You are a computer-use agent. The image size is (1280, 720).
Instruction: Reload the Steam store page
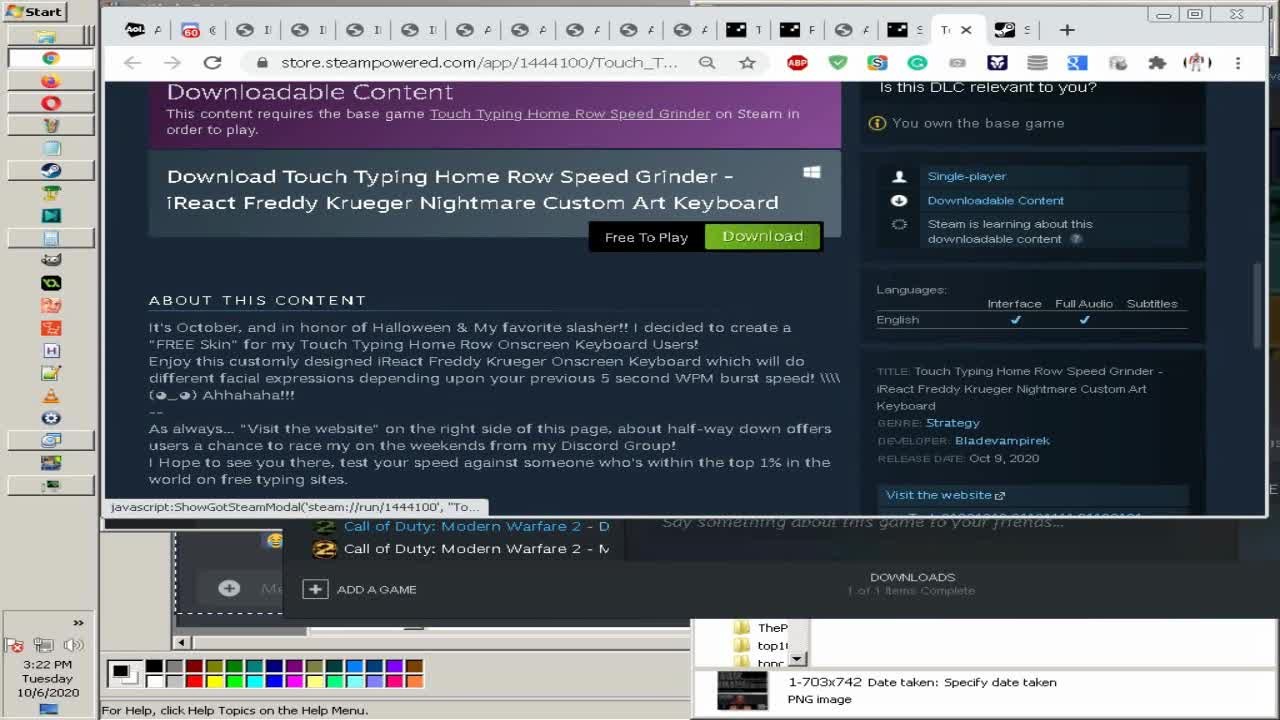click(212, 63)
